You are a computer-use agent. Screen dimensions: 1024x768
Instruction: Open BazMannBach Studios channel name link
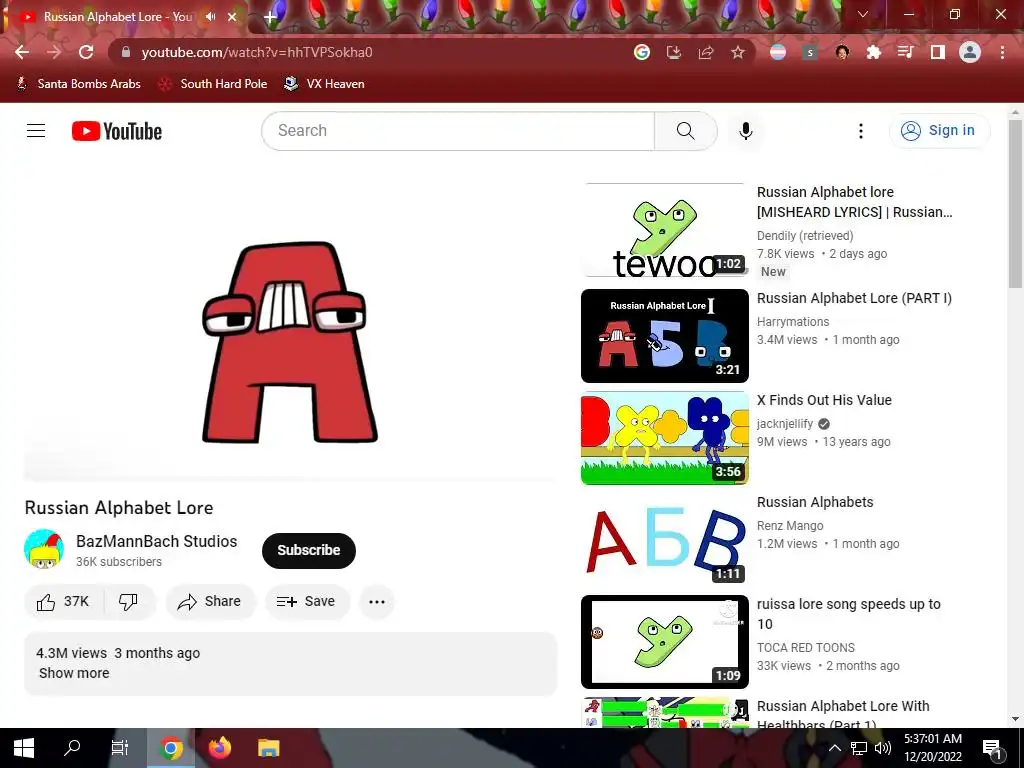coord(157,541)
